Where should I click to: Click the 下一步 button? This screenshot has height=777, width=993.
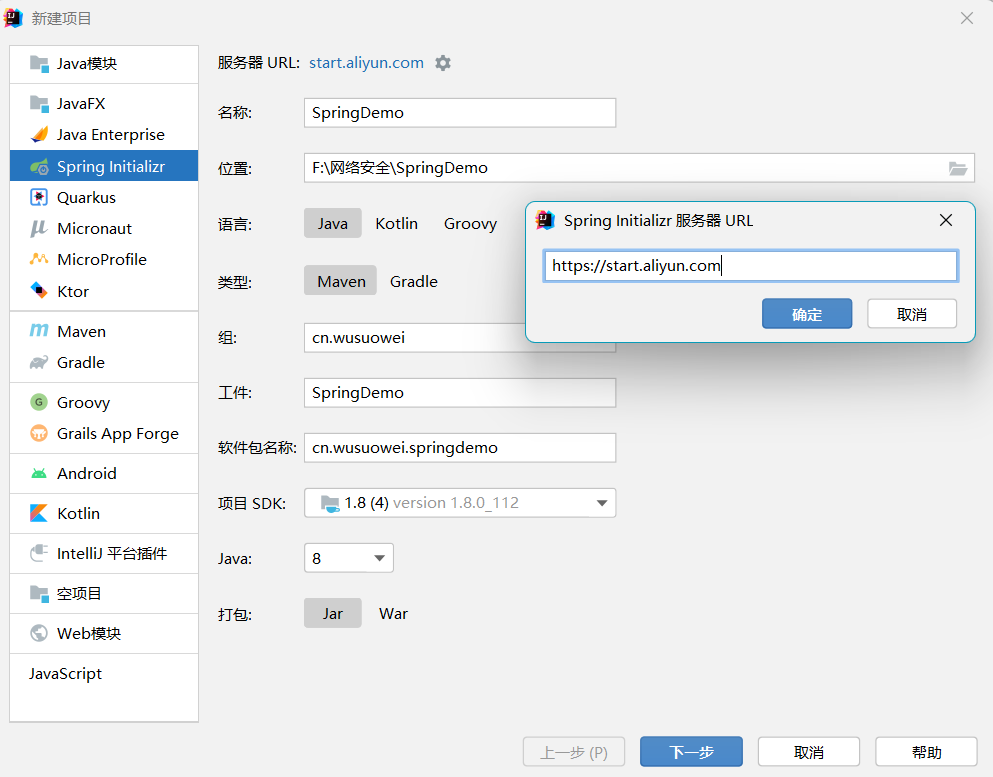[691, 752]
